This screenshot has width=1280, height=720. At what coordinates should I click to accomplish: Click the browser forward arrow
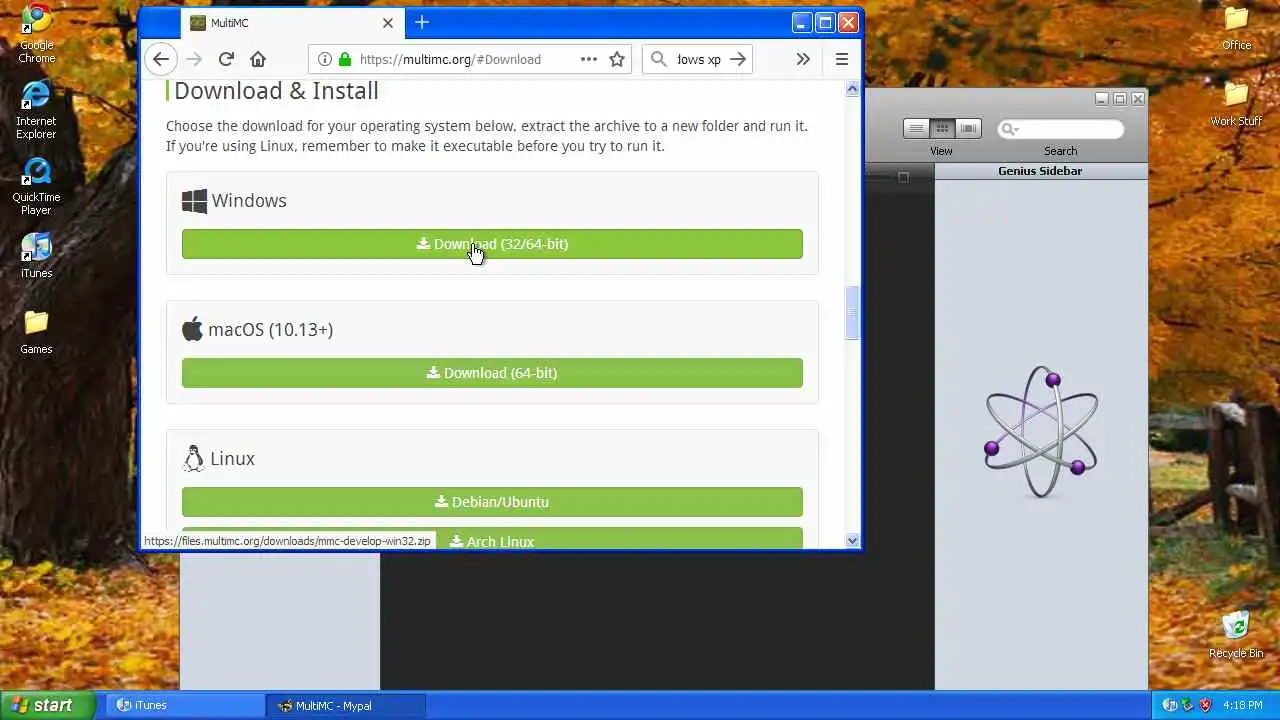point(194,59)
